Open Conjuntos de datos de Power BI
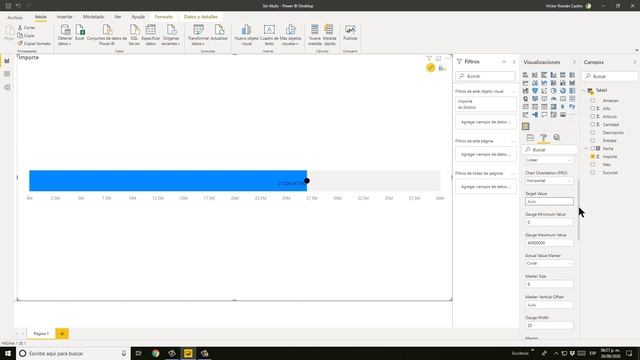 (x=107, y=35)
